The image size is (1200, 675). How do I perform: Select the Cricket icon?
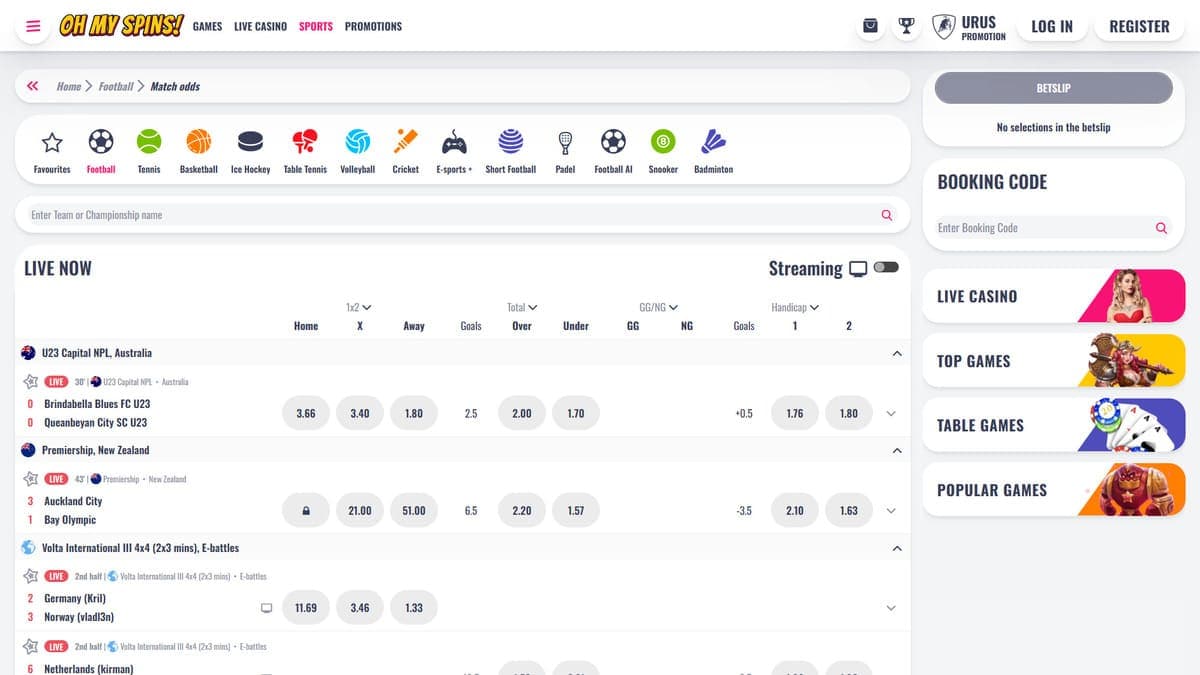(x=406, y=142)
